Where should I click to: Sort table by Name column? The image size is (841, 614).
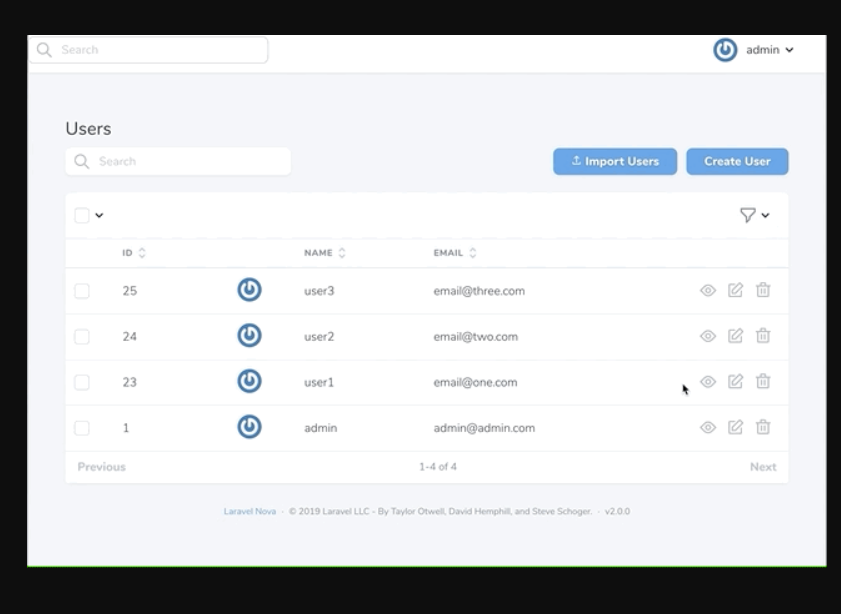(324, 253)
